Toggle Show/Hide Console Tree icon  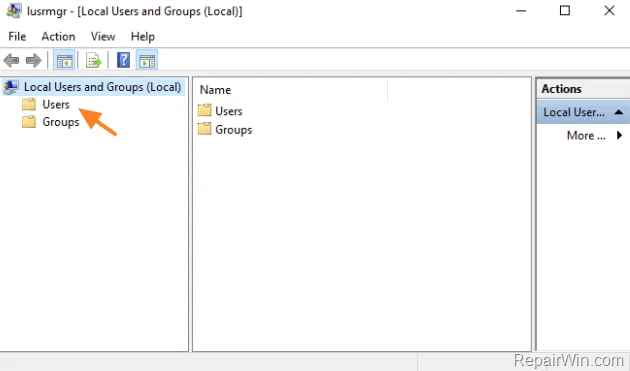tap(64, 61)
